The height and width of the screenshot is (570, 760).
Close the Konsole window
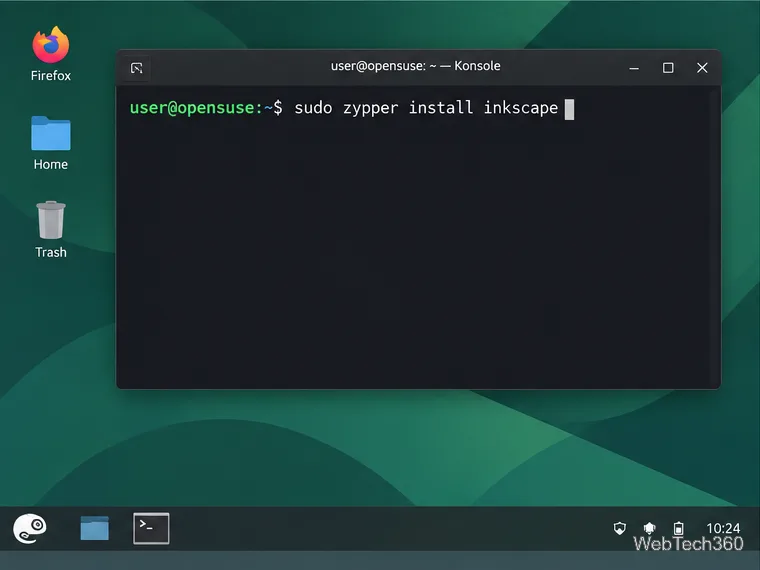702,68
